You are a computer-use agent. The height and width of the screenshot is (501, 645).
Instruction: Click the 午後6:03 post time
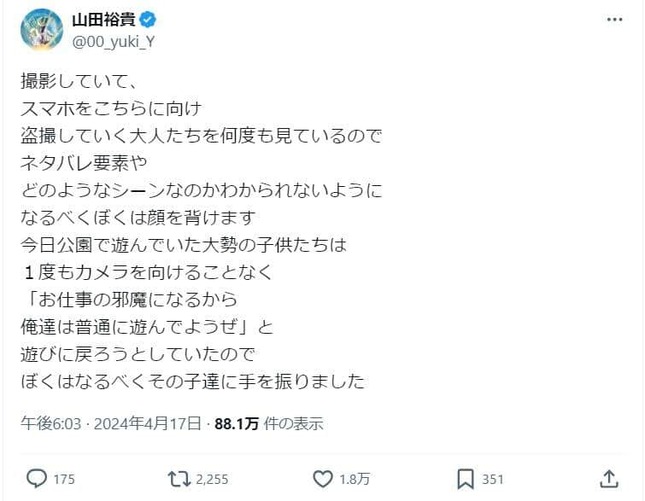click(46, 423)
